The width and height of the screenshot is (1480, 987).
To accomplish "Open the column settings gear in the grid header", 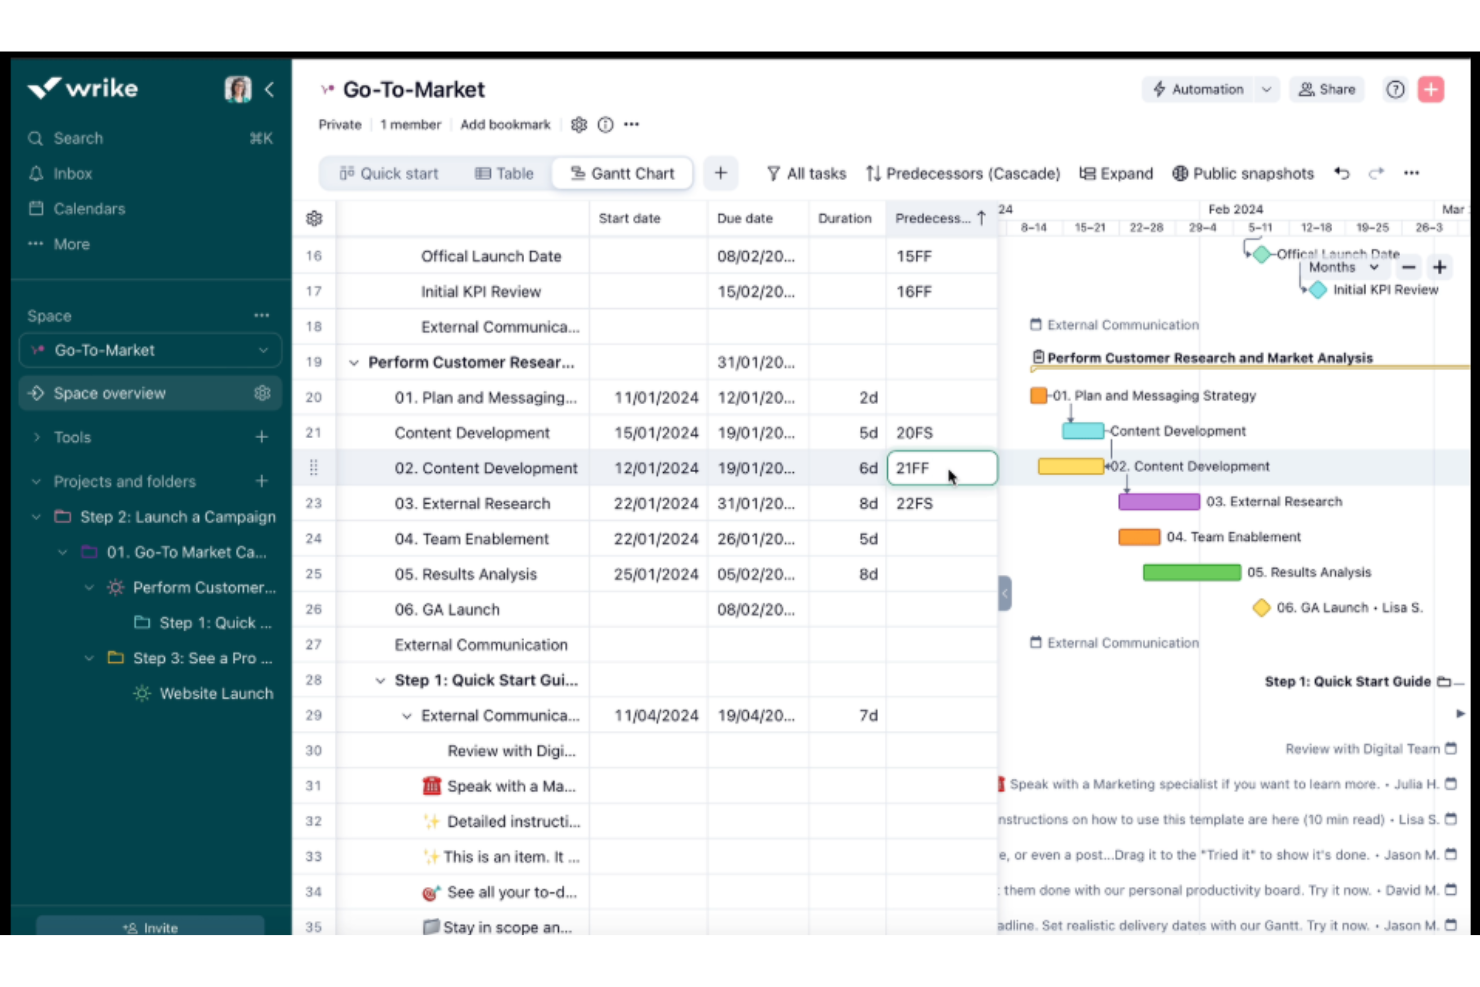I will [x=314, y=217].
